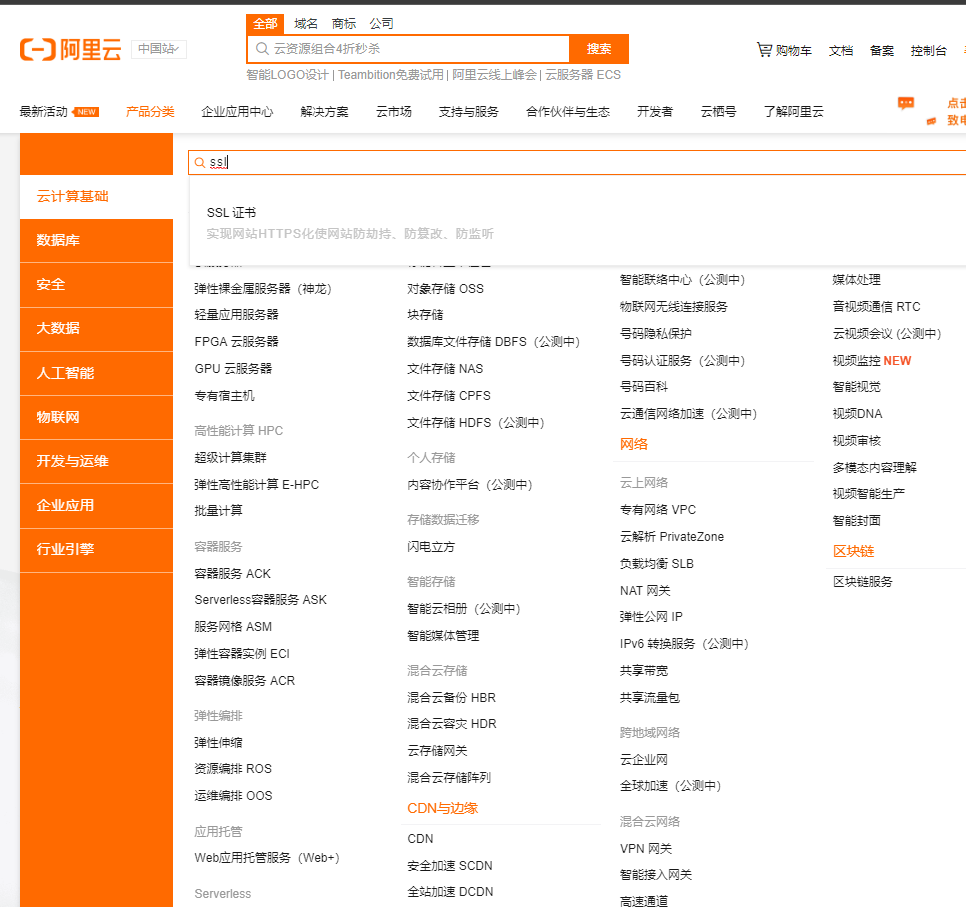Image resolution: width=966 pixels, height=907 pixels.
Task: Click the 区块链服务 link
Action: [x=862, y=582]
